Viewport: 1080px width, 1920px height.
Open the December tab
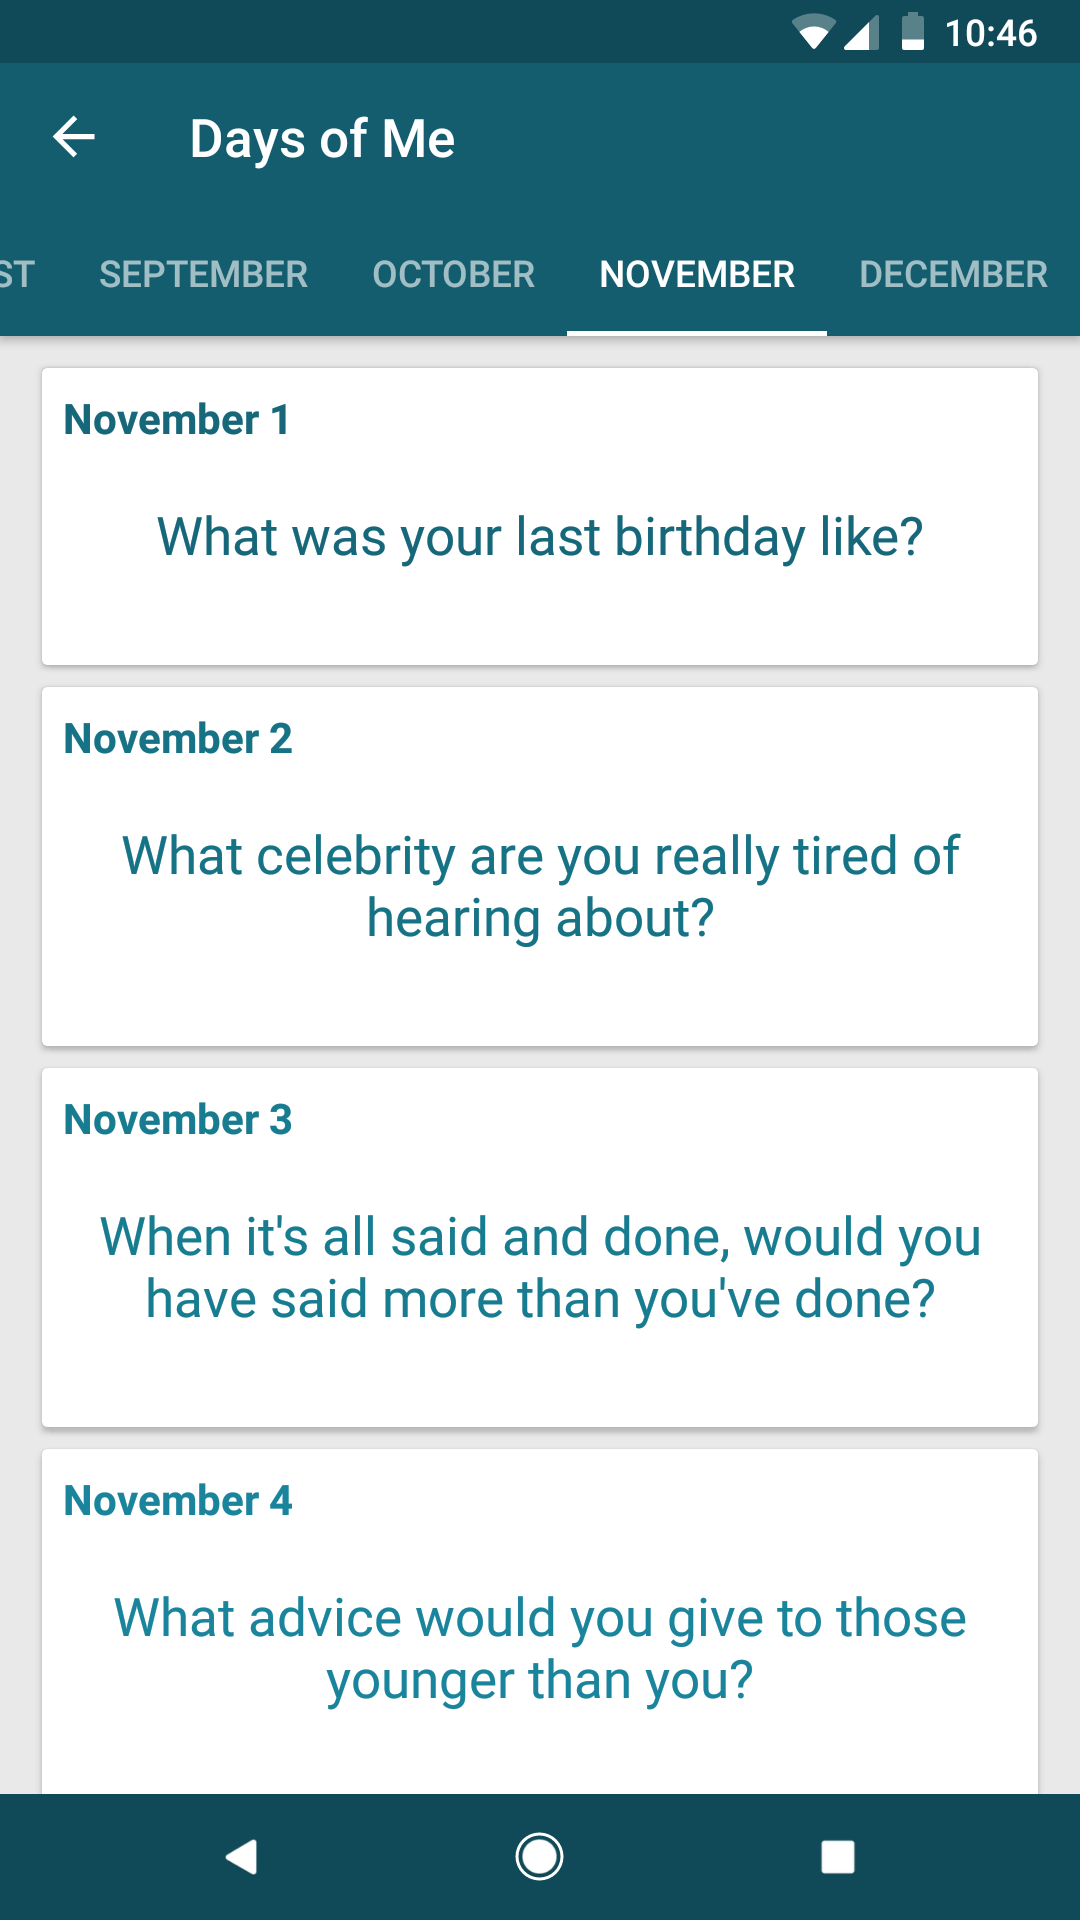[x=953, y=274]
